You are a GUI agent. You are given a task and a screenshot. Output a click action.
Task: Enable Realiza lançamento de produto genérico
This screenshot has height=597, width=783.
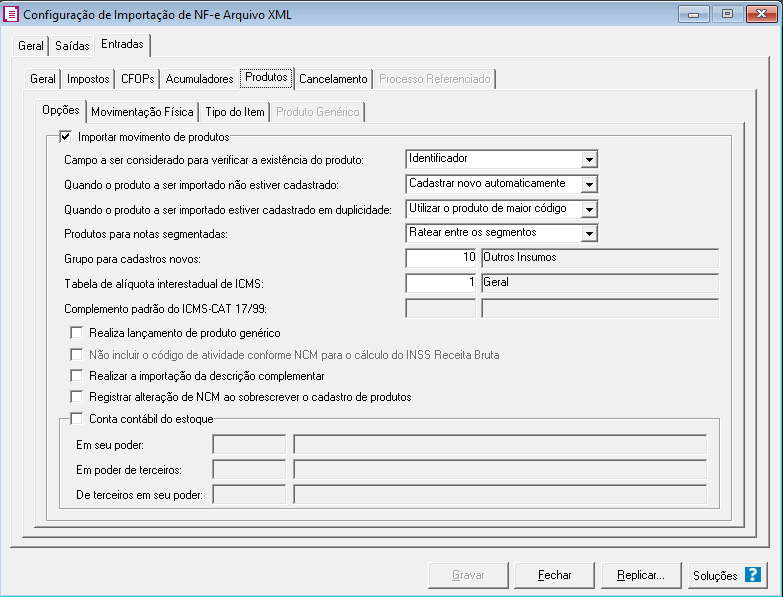(x=77, y=333)
